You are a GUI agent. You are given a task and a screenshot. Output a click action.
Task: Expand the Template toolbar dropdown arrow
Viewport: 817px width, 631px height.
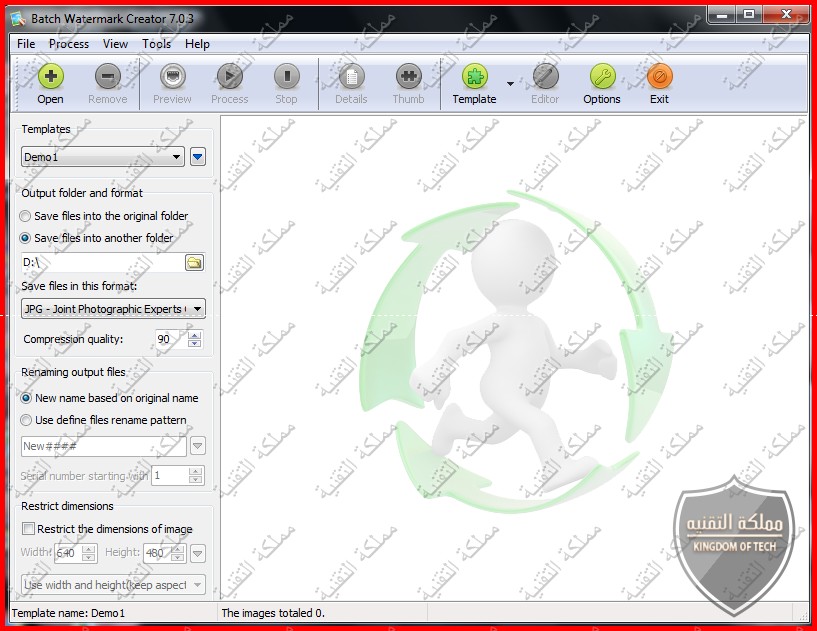tap(510, 84)
